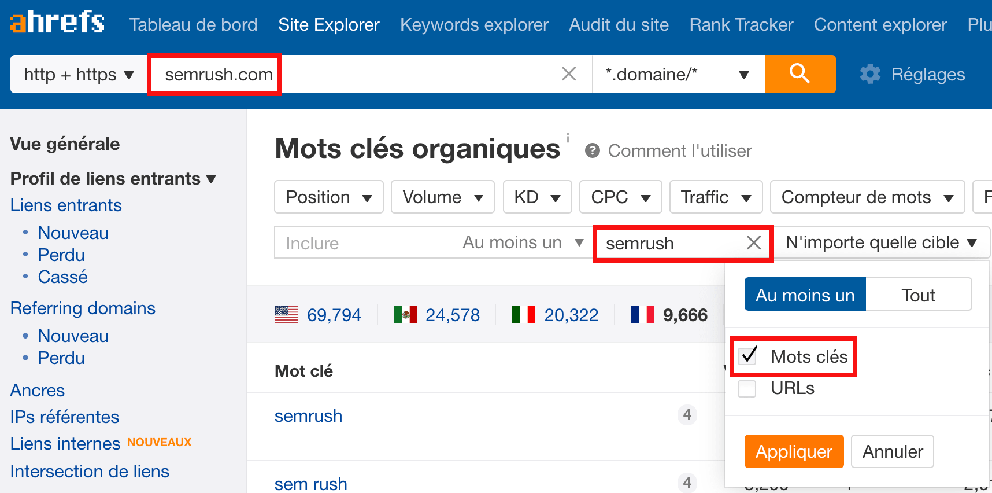The height and width of the screenshot is (493, 992).
Task: Open Cassé backlinks link
Action: [x=63, y=277]
